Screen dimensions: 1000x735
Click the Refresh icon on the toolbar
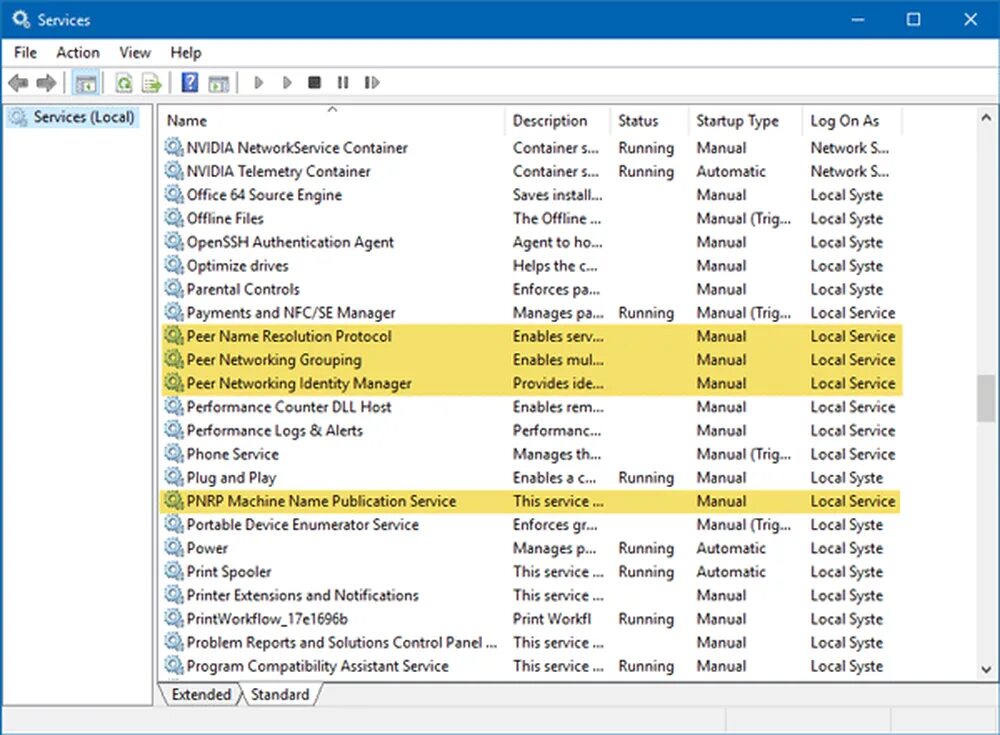click(x=122, y=82)
